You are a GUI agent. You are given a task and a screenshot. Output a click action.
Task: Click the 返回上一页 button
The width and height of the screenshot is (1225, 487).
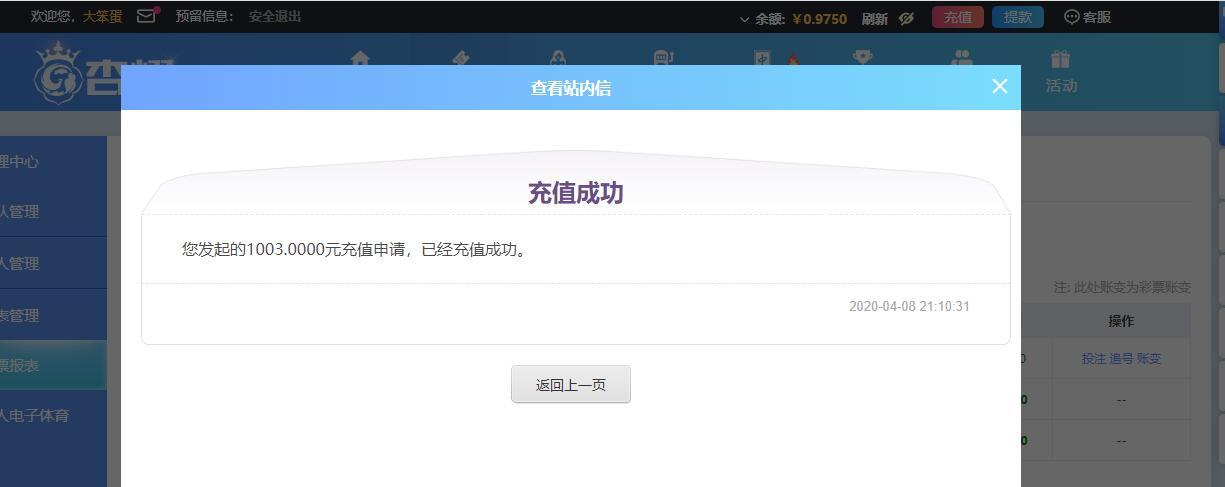coord(571,384)
